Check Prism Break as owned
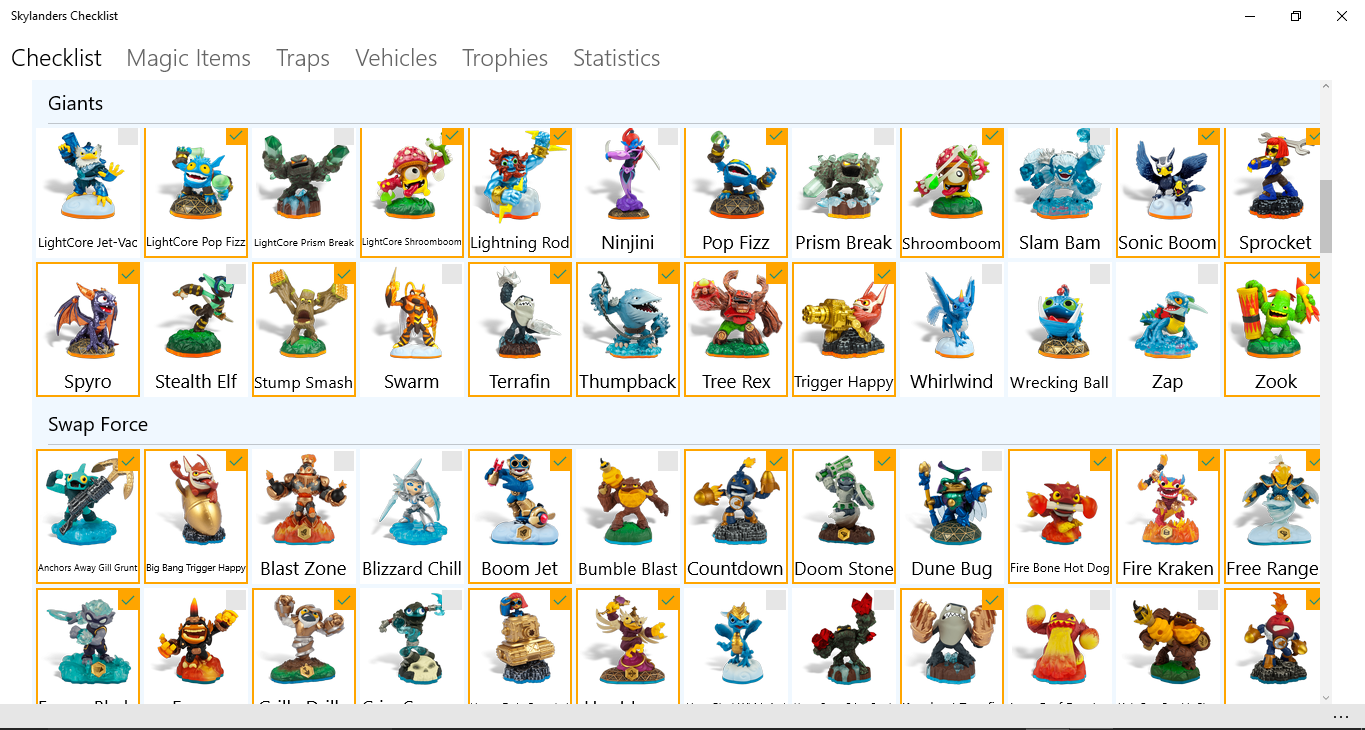 (884, 135)
